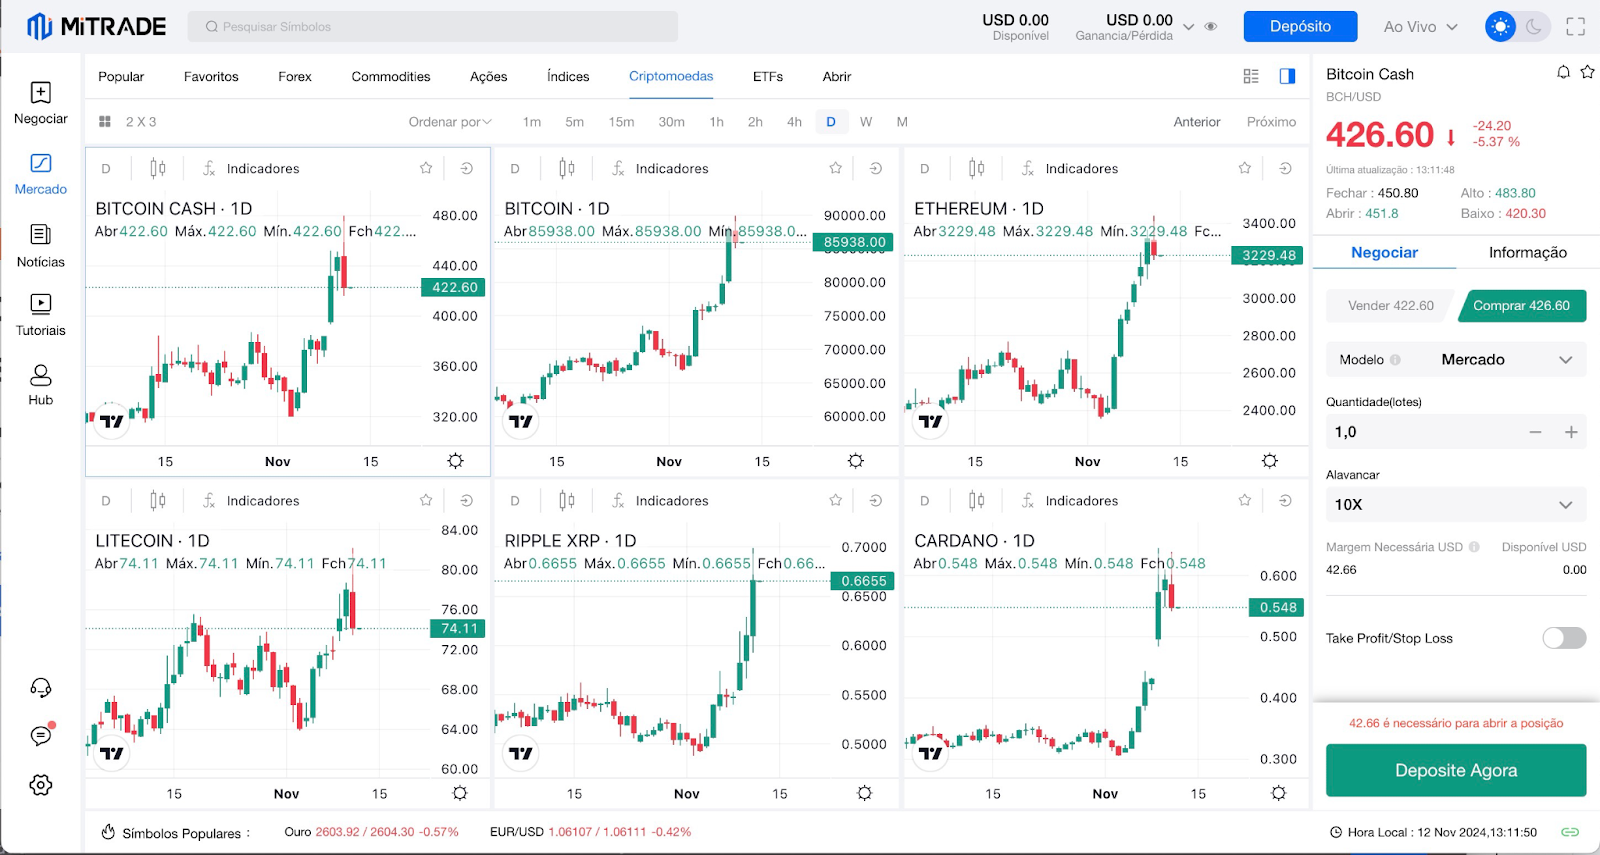The image size is (1600, 855).
Task: Open chart settings gear on Cardano chart
Action: 1278,793
